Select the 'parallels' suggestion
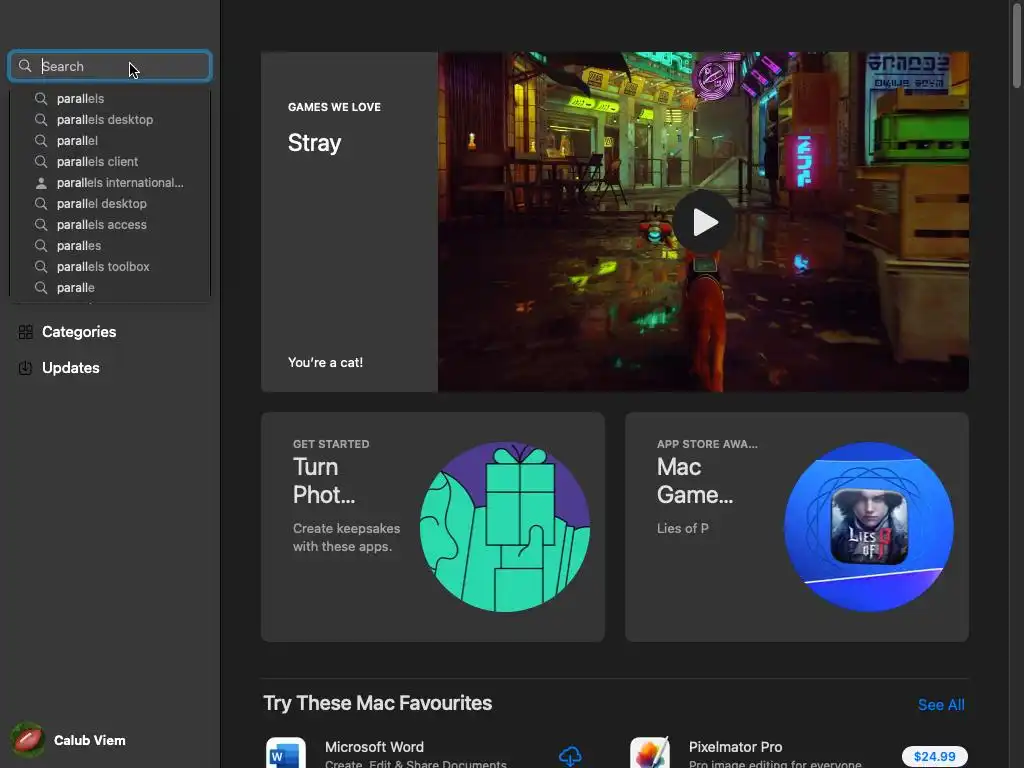Screen dimensions: 1024x768 110,99
